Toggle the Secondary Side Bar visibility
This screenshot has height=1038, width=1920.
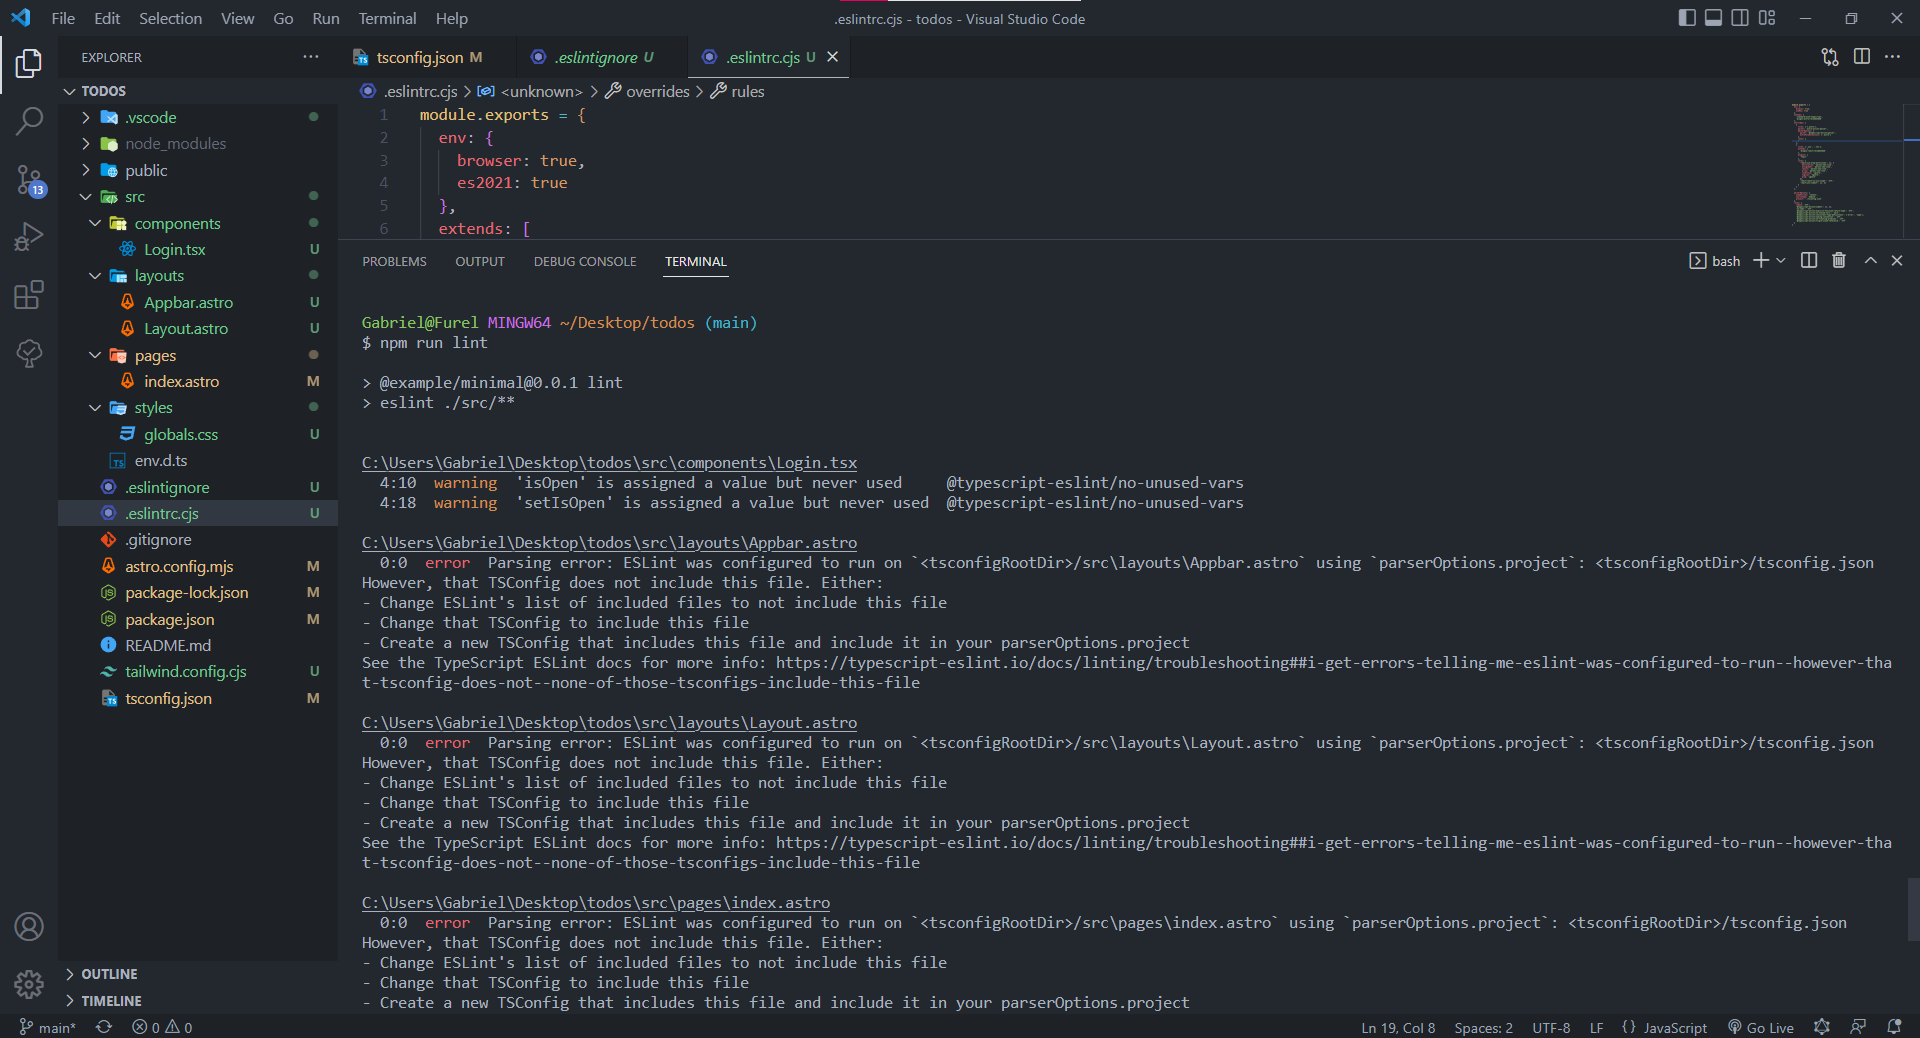1740,18
